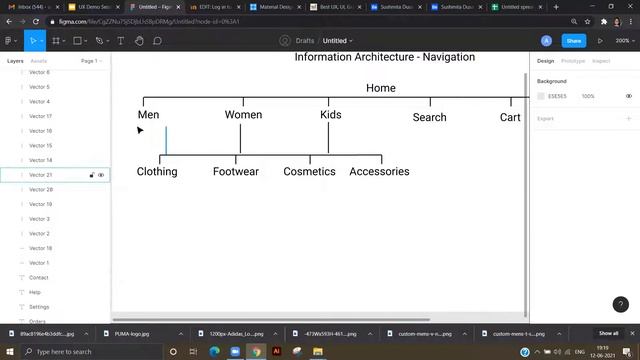640x360 pixels.
Task: Bookmark this page with star icon
Action: point(587,22)
